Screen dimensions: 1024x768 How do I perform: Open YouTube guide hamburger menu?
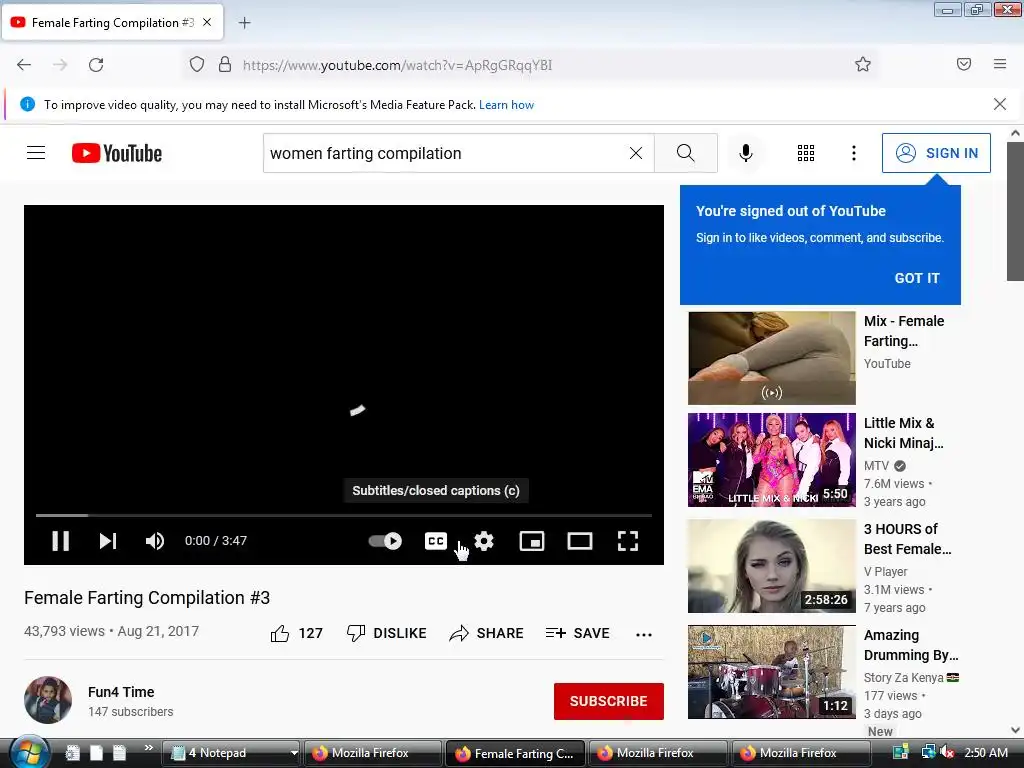click(x=36, y=153)
